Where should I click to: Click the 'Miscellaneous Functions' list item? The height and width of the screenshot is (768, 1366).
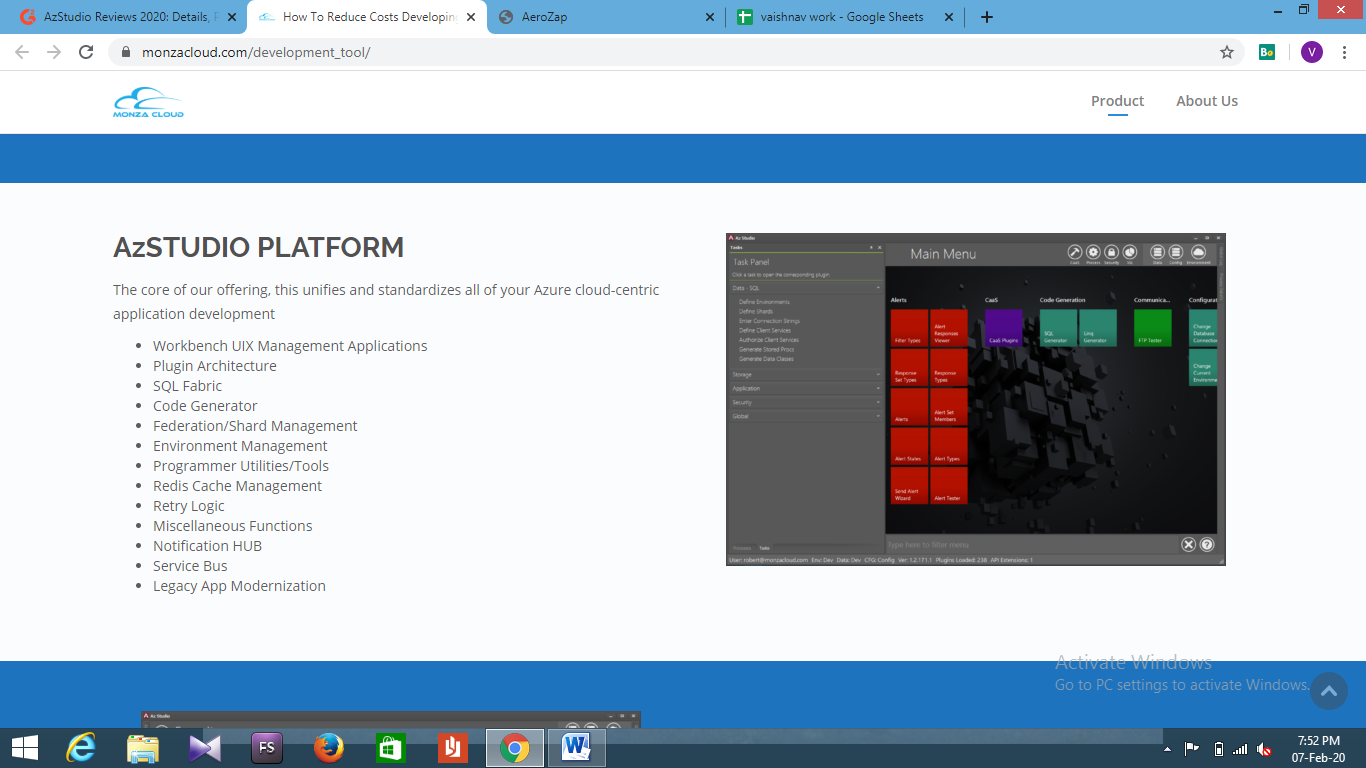pos(233,526)
